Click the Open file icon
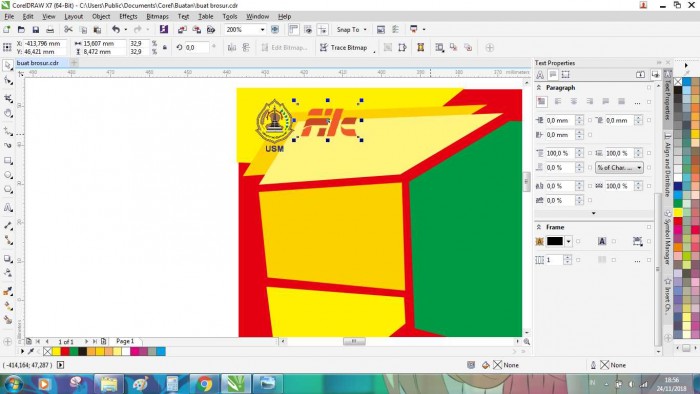This screenshot has height=394, width=700. pos(21,29)
